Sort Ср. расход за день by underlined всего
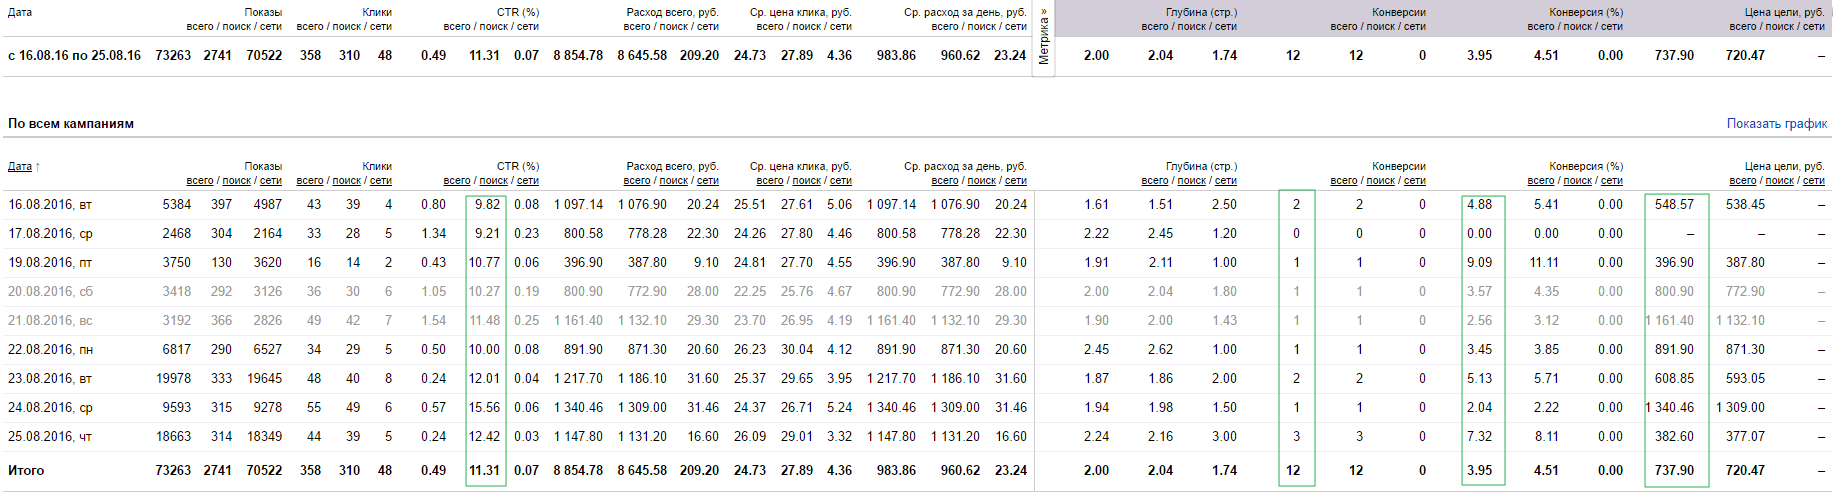The height and width of the screenshot is (494, 1833). point(945,181)
